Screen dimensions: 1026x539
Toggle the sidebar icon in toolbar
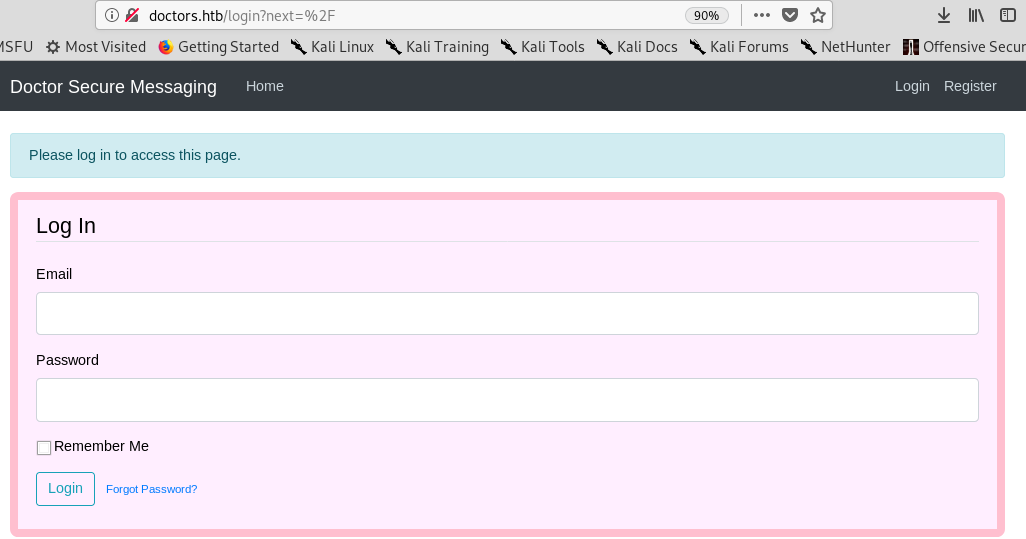tap(1008, 15)
